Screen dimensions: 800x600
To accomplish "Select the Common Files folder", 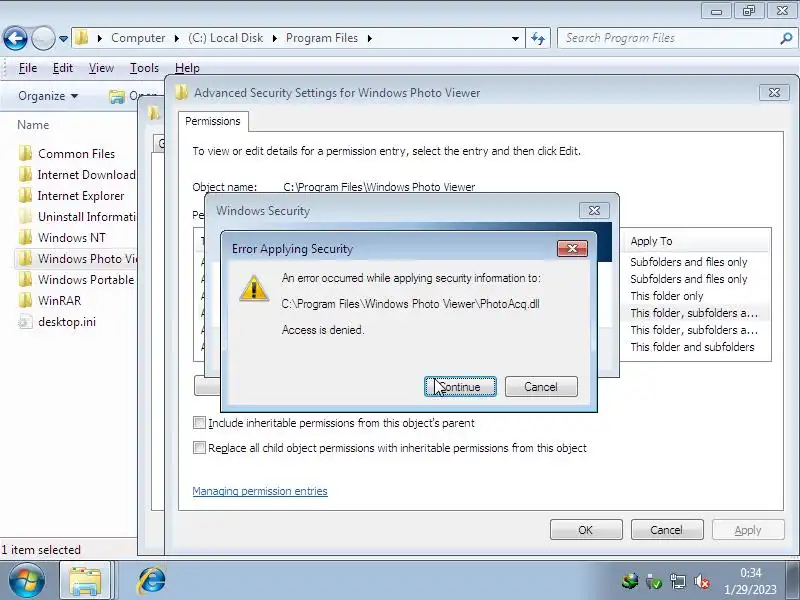I will coord(77,154).
